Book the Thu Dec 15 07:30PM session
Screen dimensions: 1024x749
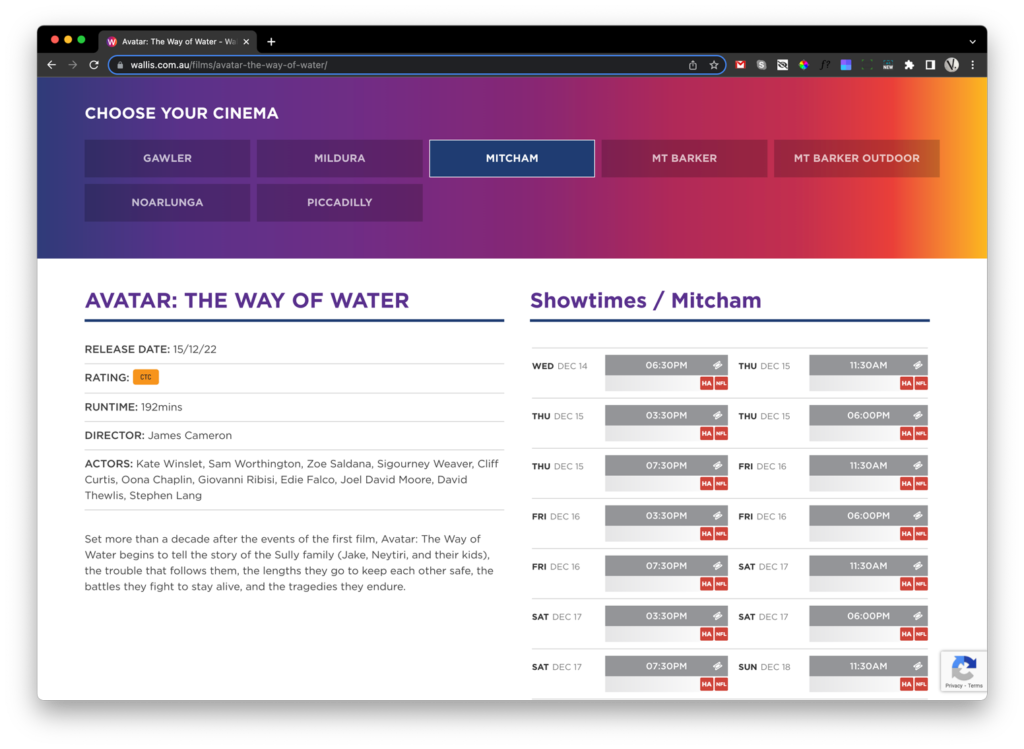(x=666, y=466)
